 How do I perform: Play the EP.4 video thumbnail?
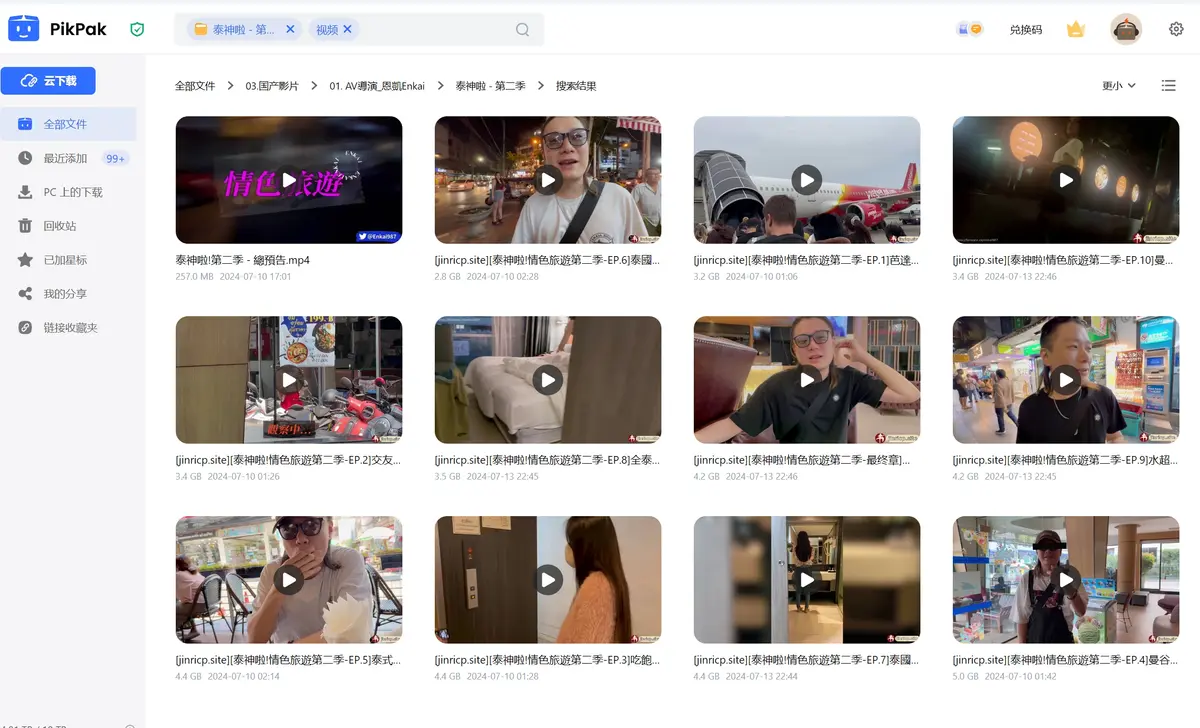tap(1066, 580)
